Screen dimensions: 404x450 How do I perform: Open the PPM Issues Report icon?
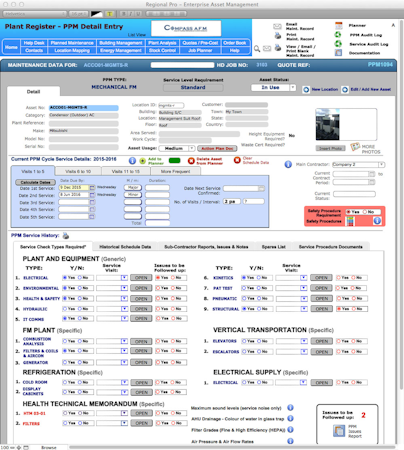tap(339, 431)
